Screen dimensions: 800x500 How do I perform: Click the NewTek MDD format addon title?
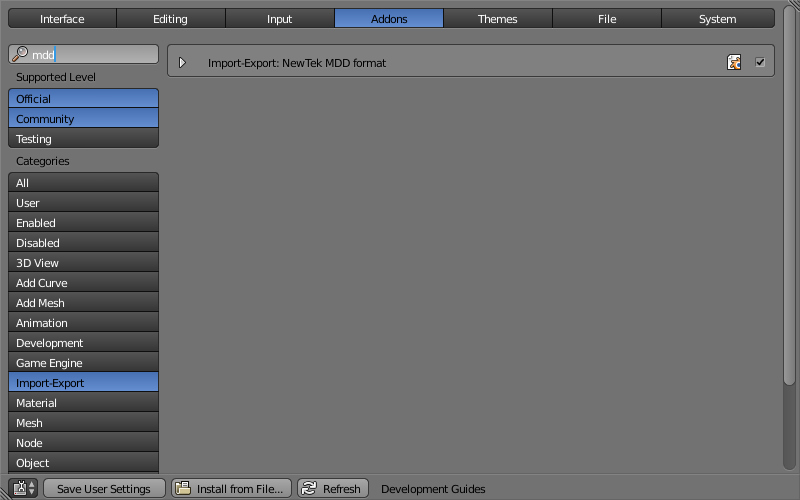tap(296, 63)
